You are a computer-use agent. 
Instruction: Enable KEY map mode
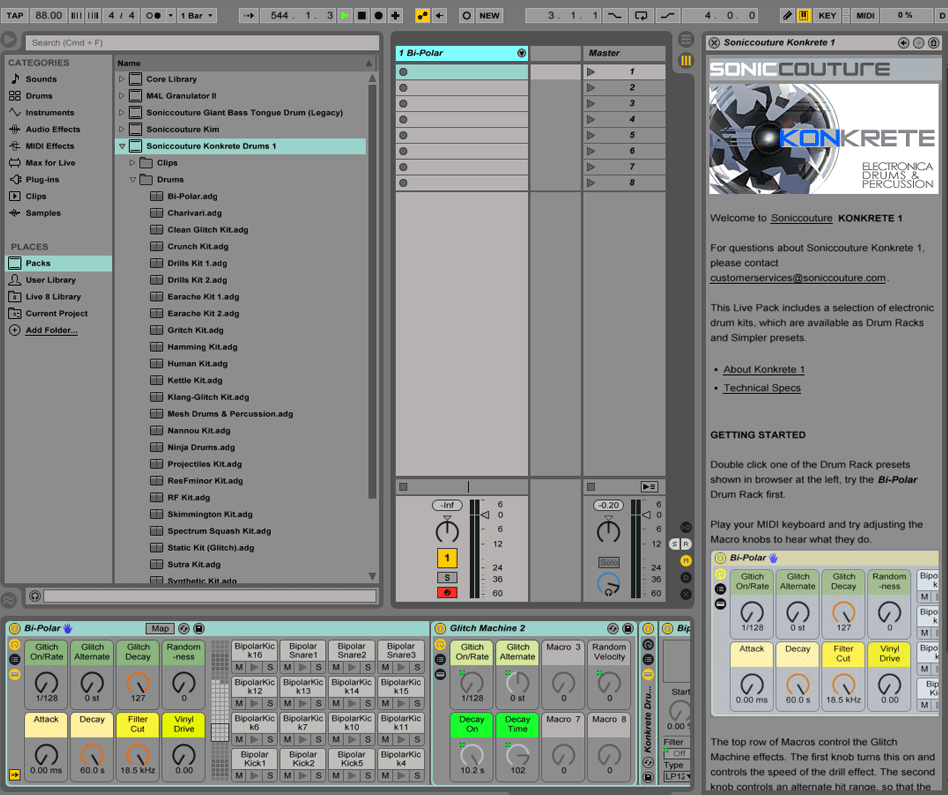(827, 16)
